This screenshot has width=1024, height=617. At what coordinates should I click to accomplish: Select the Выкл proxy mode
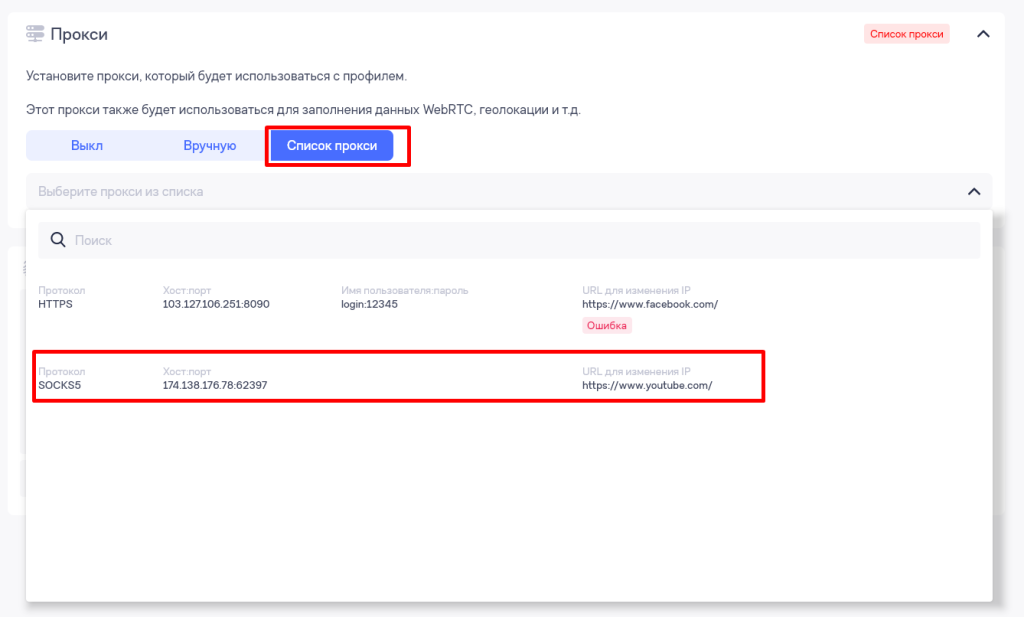87,146
